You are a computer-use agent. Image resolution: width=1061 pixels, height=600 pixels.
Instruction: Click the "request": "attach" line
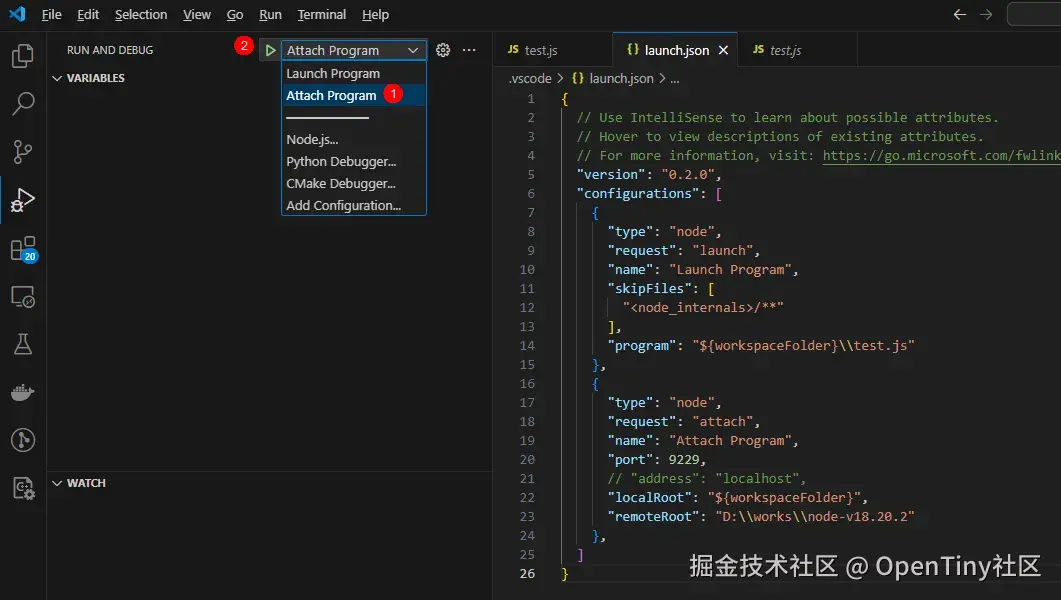(x=683, y=421)
